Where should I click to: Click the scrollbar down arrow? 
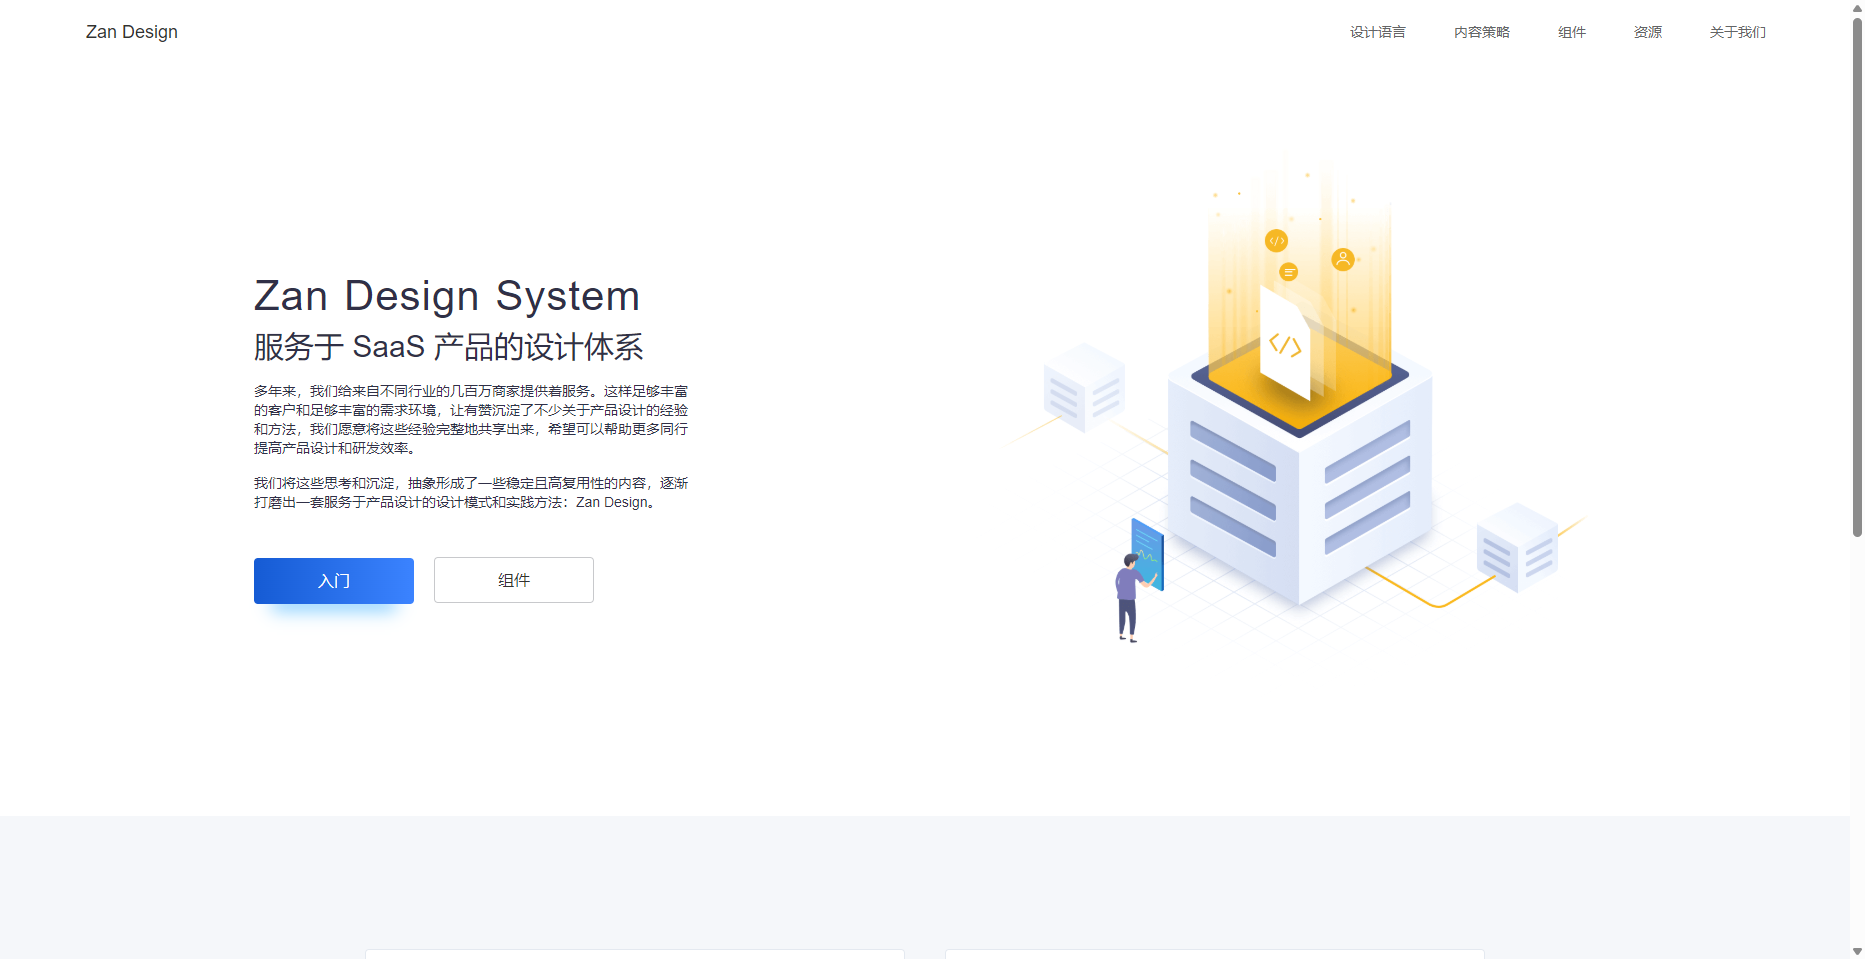pos(1857,951)
